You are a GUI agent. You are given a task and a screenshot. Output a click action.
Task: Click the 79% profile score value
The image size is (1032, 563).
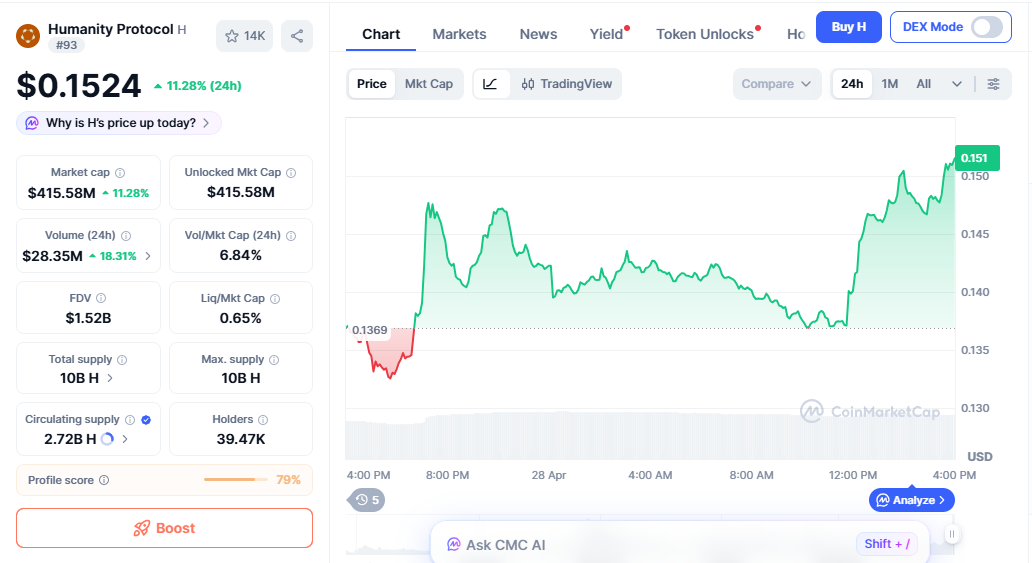(288, 480)
